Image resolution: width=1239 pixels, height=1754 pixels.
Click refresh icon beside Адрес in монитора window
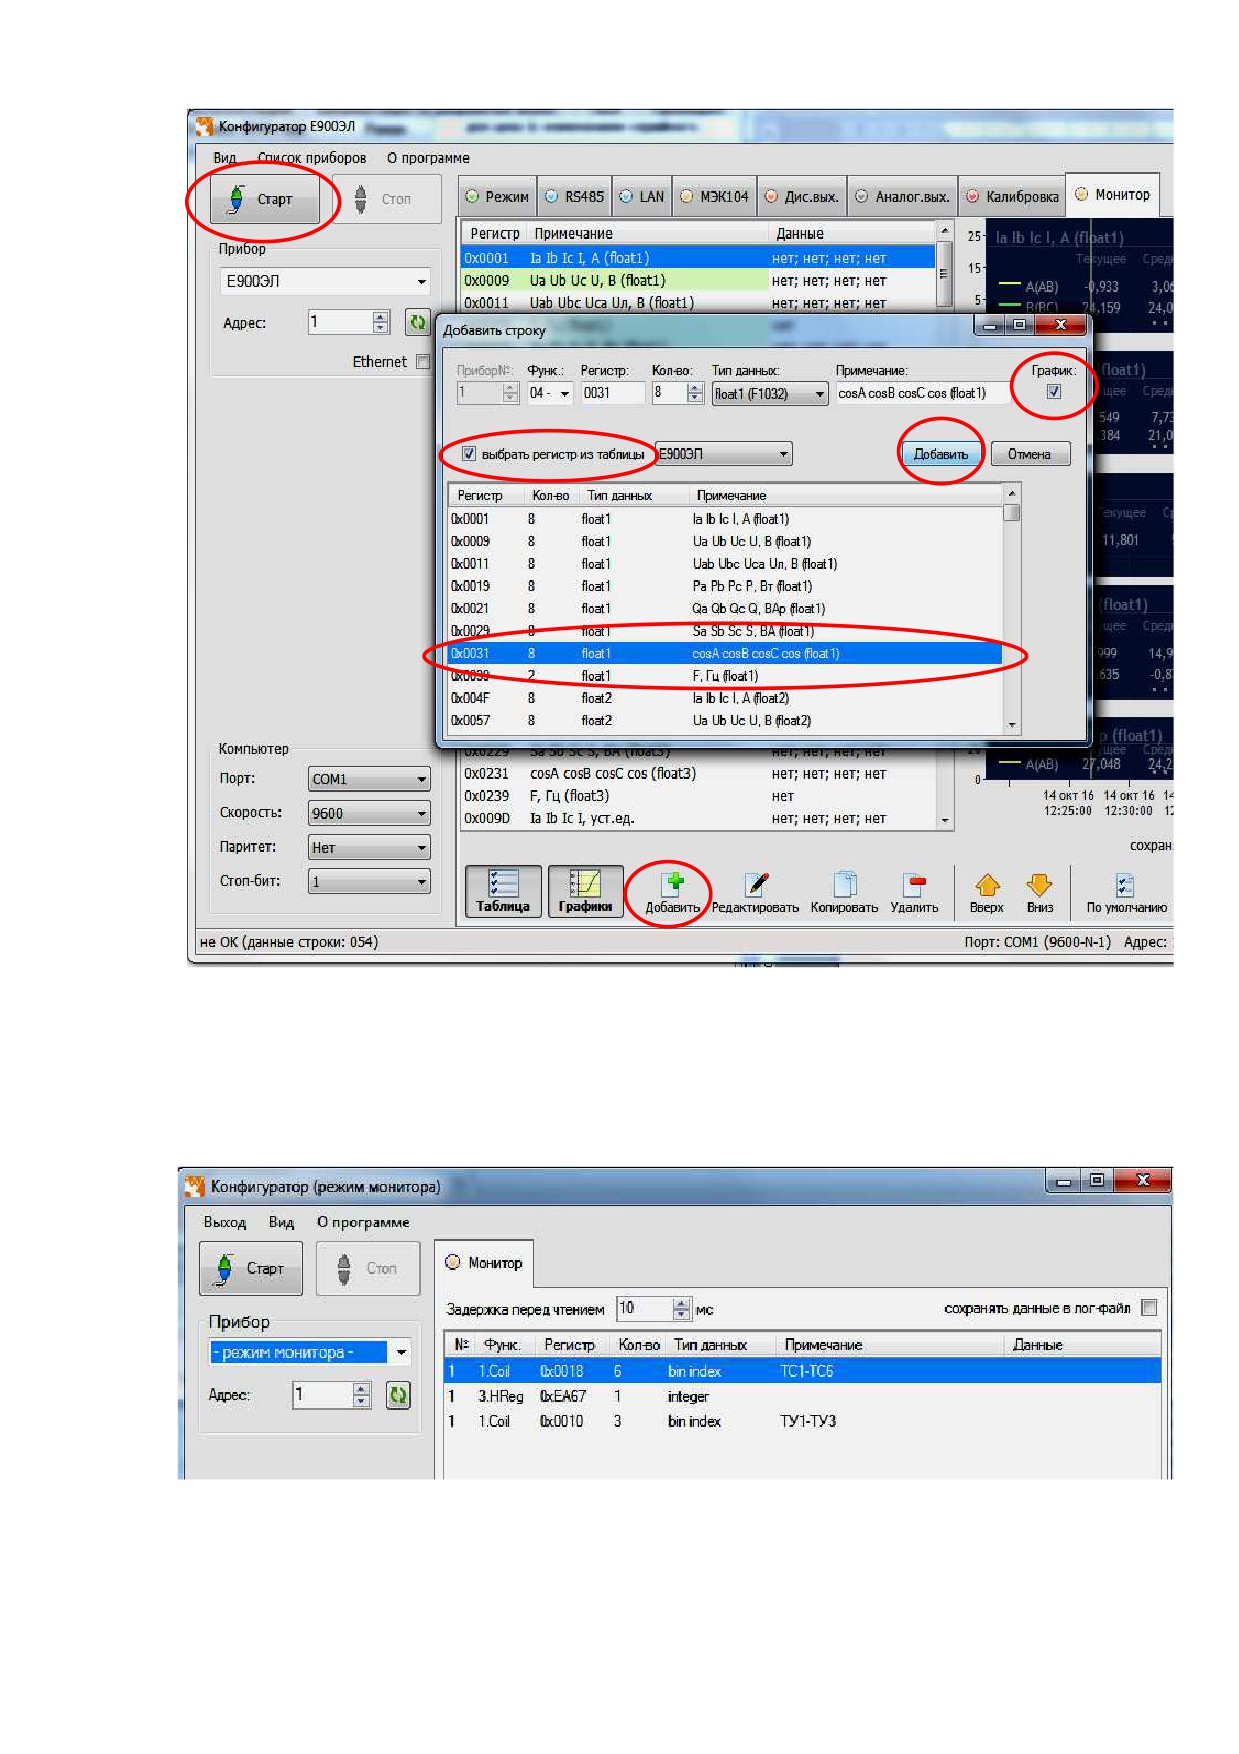[x=398, y=1395]
